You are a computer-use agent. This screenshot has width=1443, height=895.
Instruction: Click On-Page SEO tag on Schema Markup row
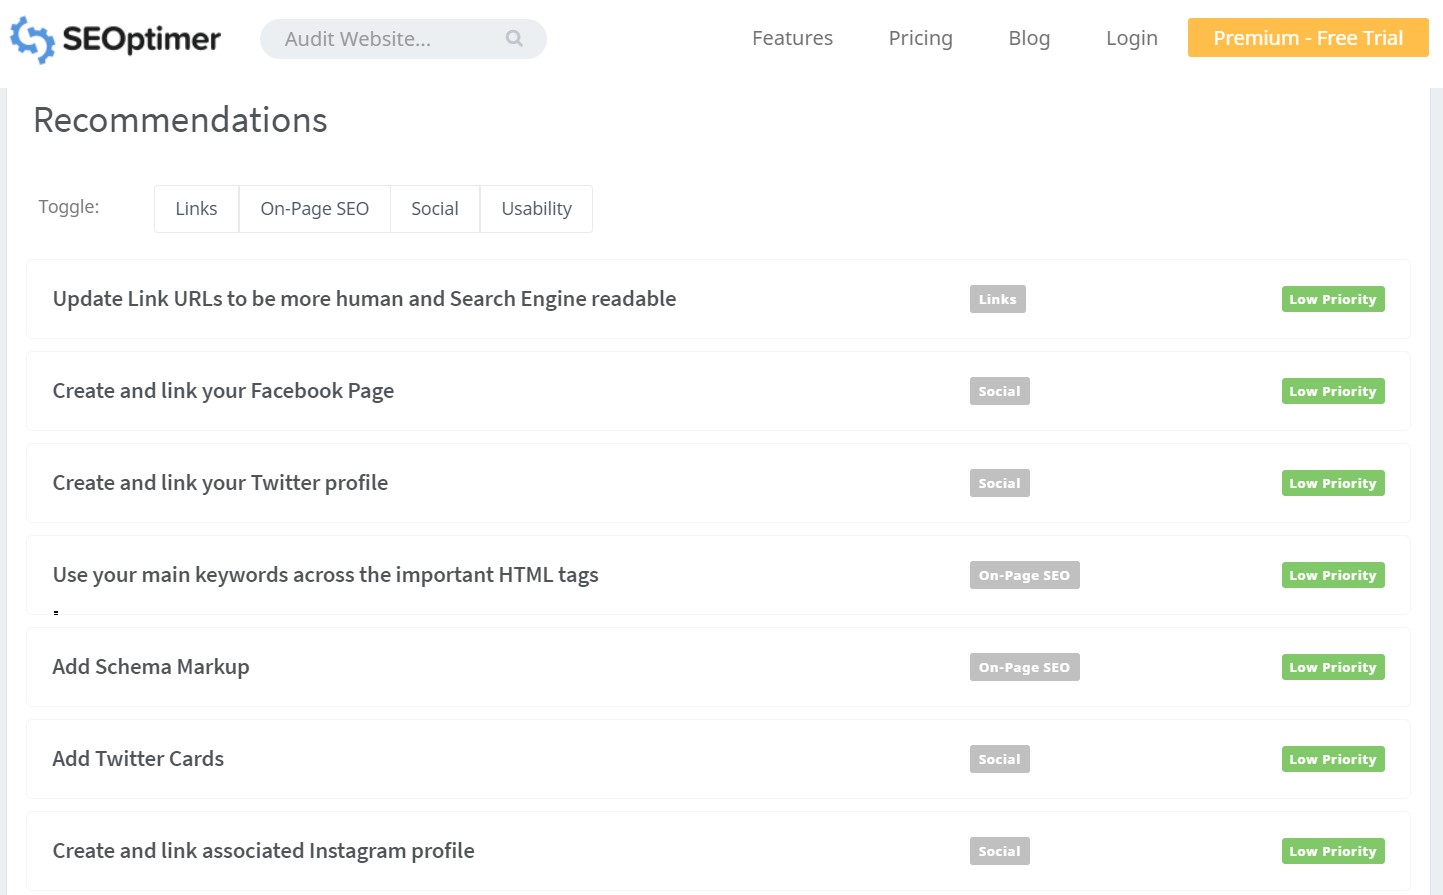coord(1024,667)
